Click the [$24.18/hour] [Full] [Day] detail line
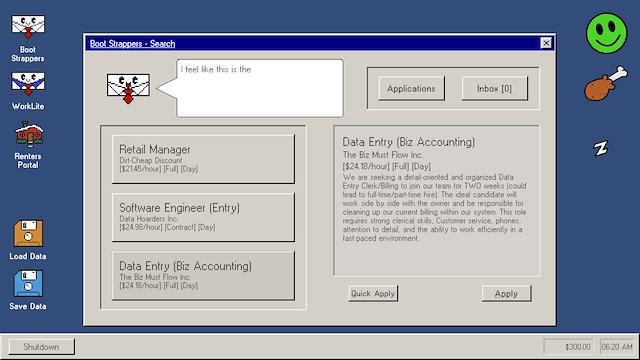The width and height of the screenshot is (640, 360). click(x=387, y=166)
